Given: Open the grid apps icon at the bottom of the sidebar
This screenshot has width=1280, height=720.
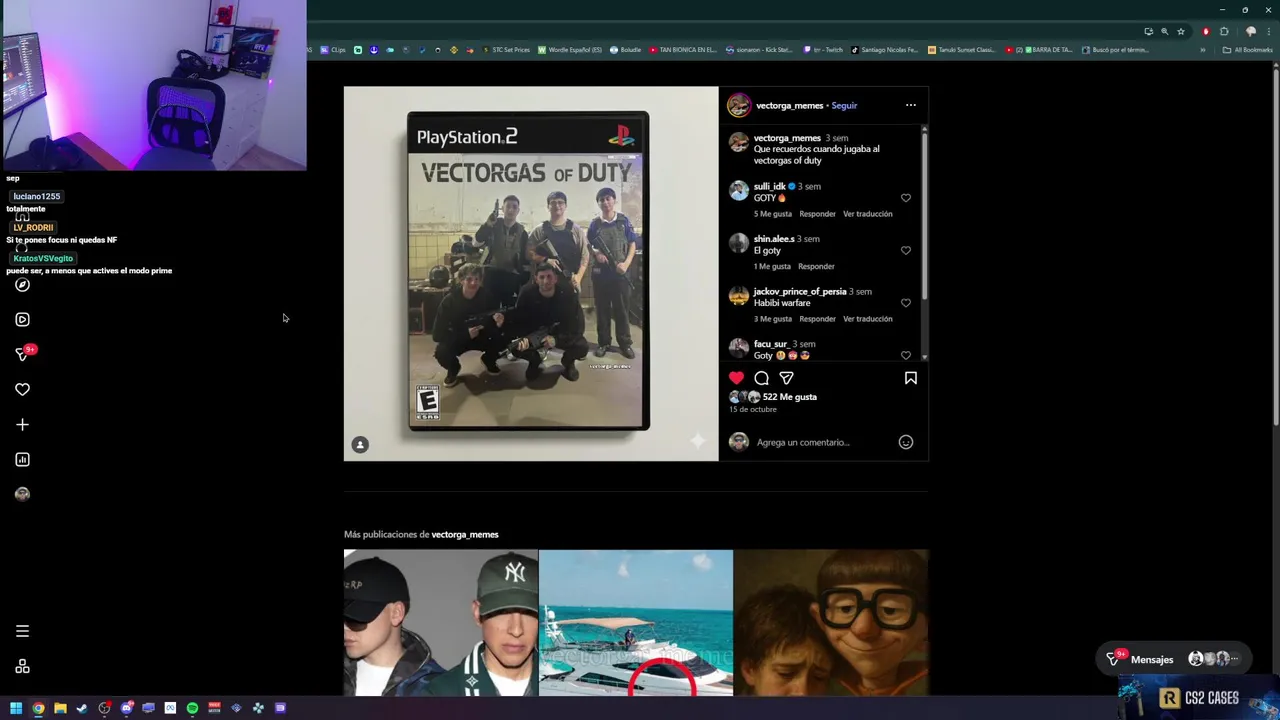Looking at the screenshot, I should coord(22,667).
